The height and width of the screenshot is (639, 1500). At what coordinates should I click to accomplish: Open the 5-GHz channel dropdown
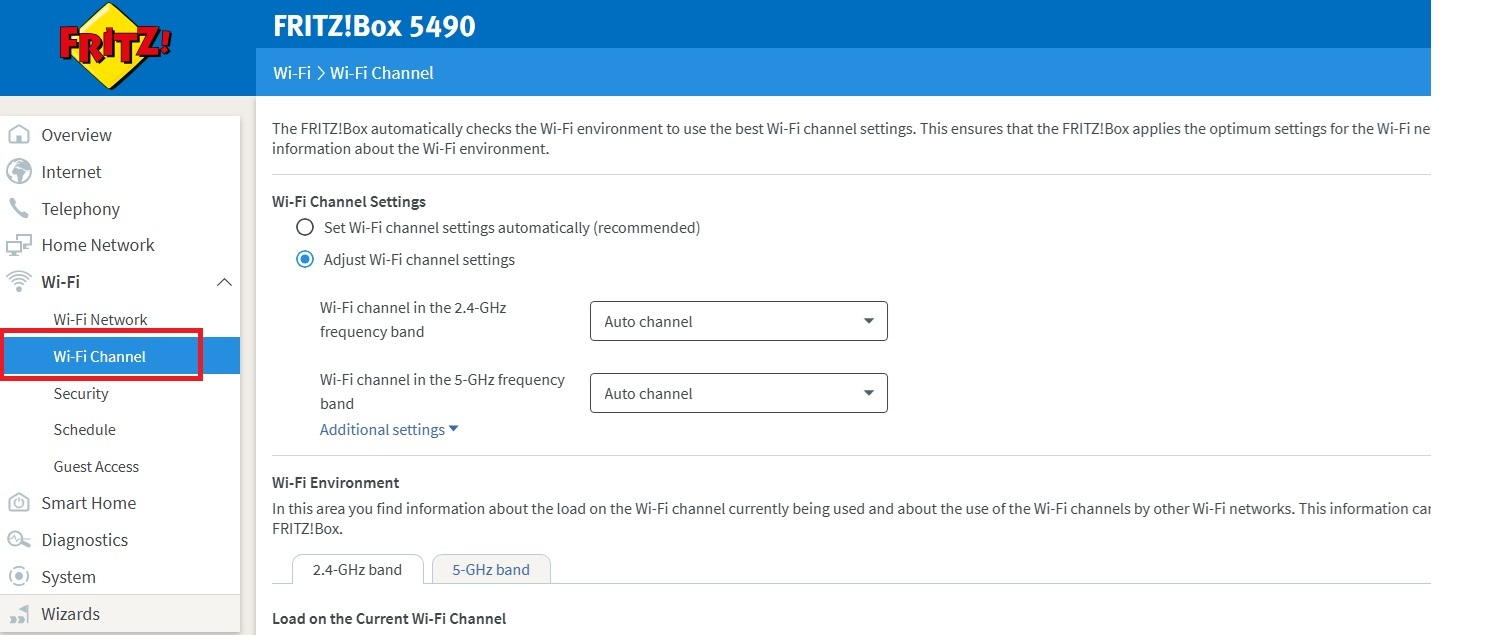click(739, 393)
